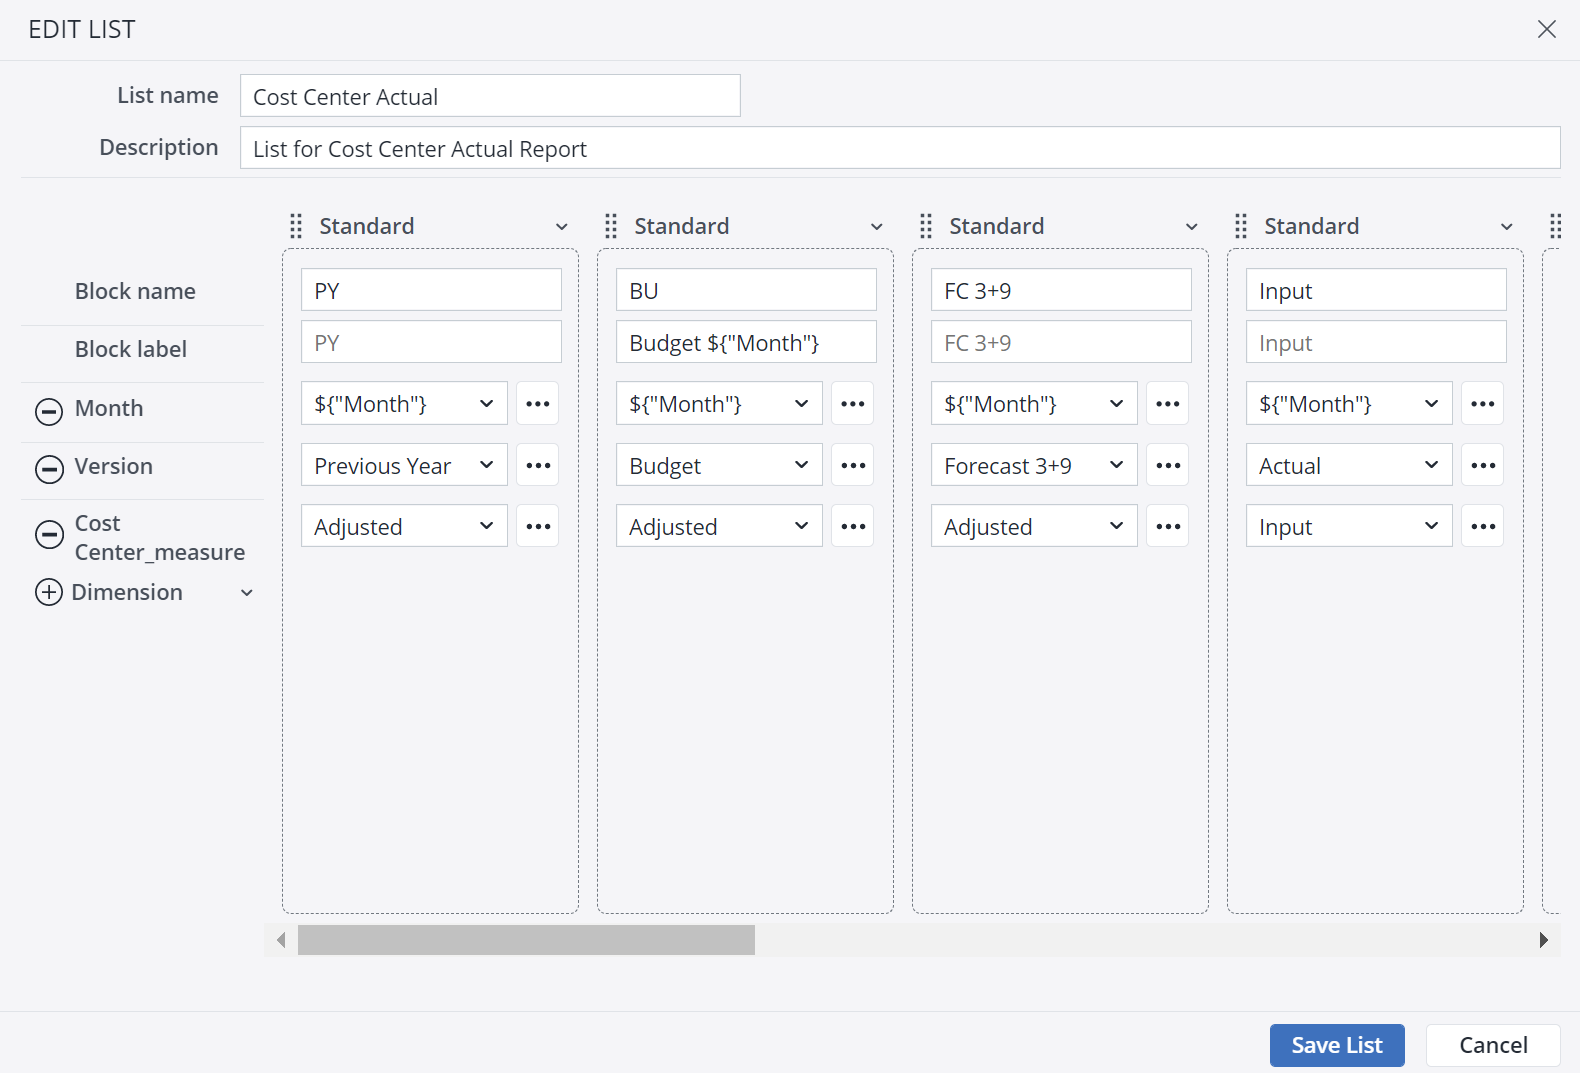Click the Cancel button
This screenshot has width=1580, height=1073.
tap(1493, 1045)
